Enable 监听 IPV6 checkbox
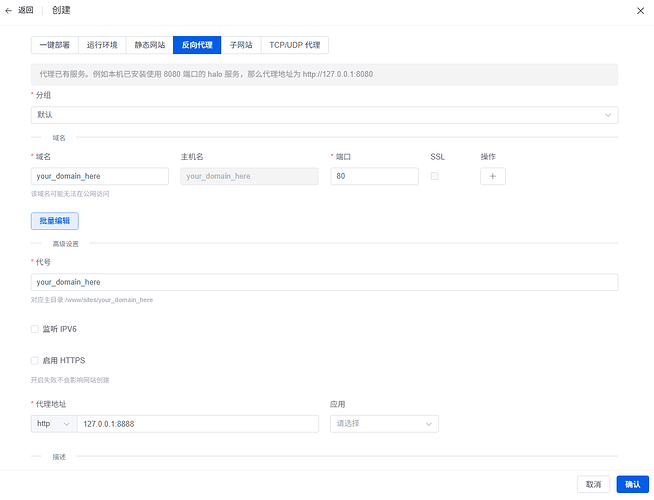654x500 pixels. (x=35, y=329)
